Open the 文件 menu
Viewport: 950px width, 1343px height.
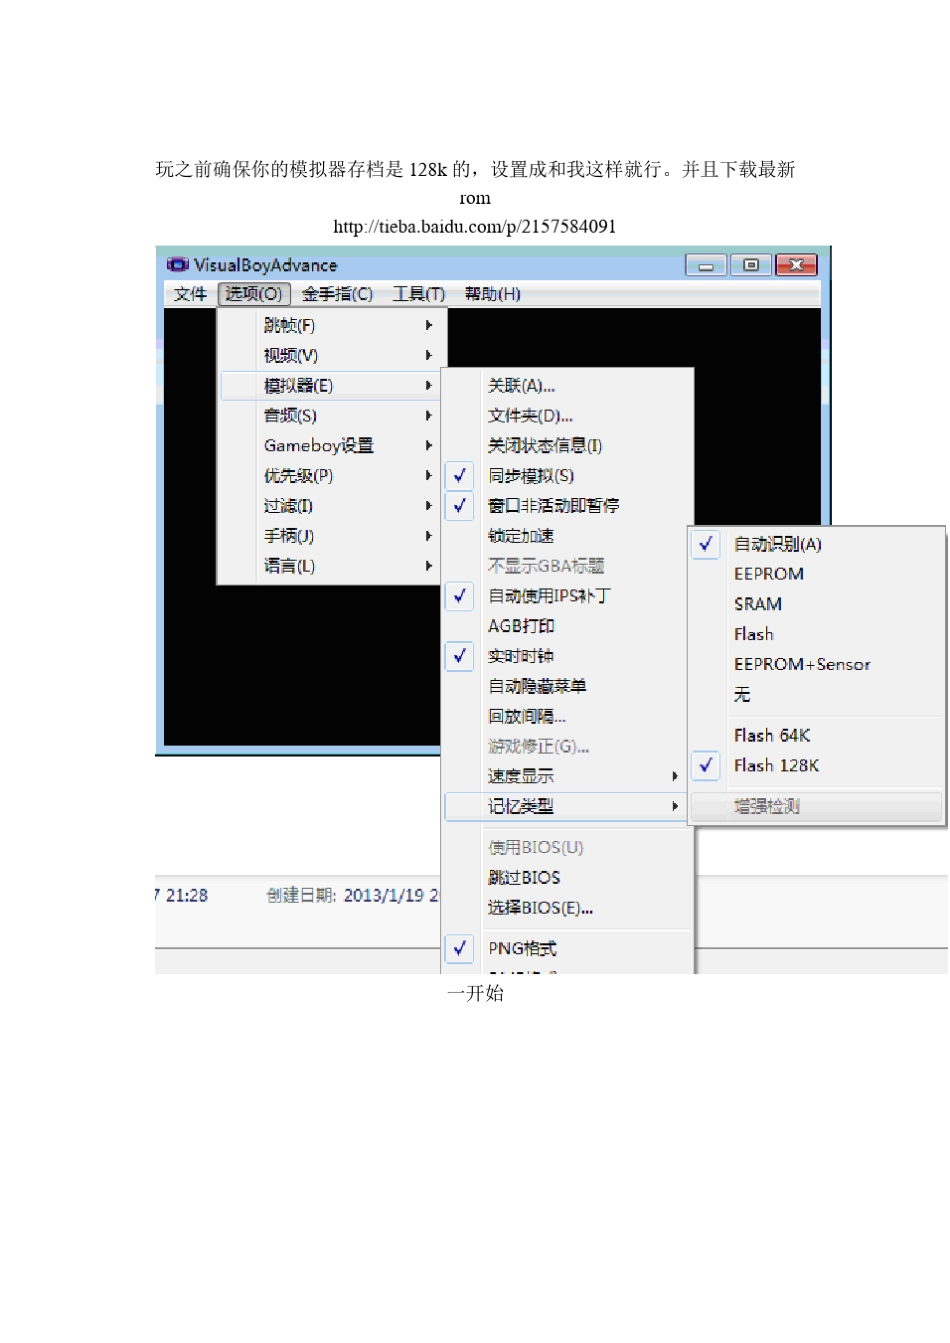tap(190, 294)
